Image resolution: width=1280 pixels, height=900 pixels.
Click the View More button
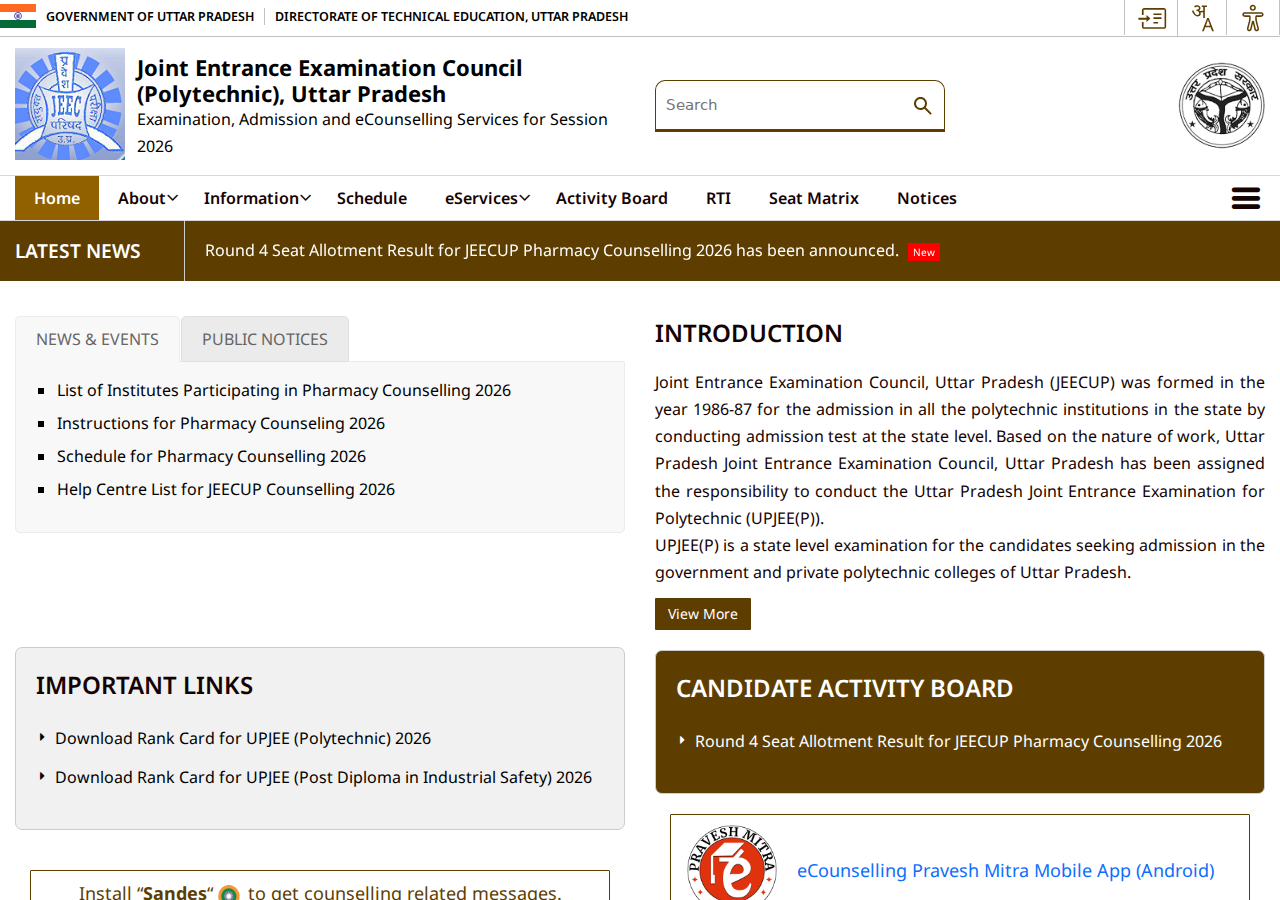pyautogui.click(x=703, y=614)
